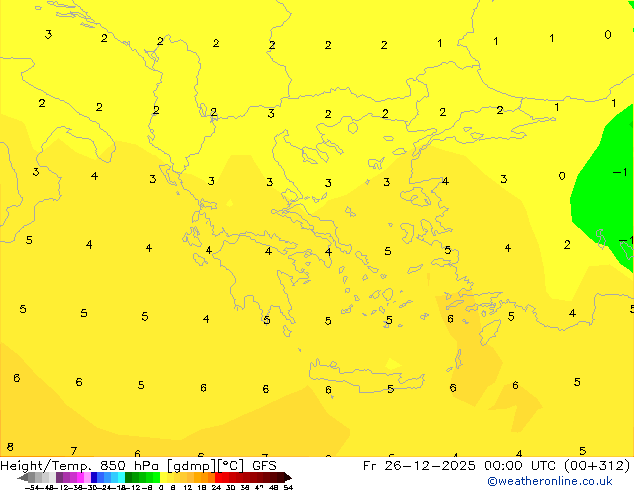Viewport: 634px width, 490px height.
Task: Click the "24" tick label under color scale
Action: (216, 487)
